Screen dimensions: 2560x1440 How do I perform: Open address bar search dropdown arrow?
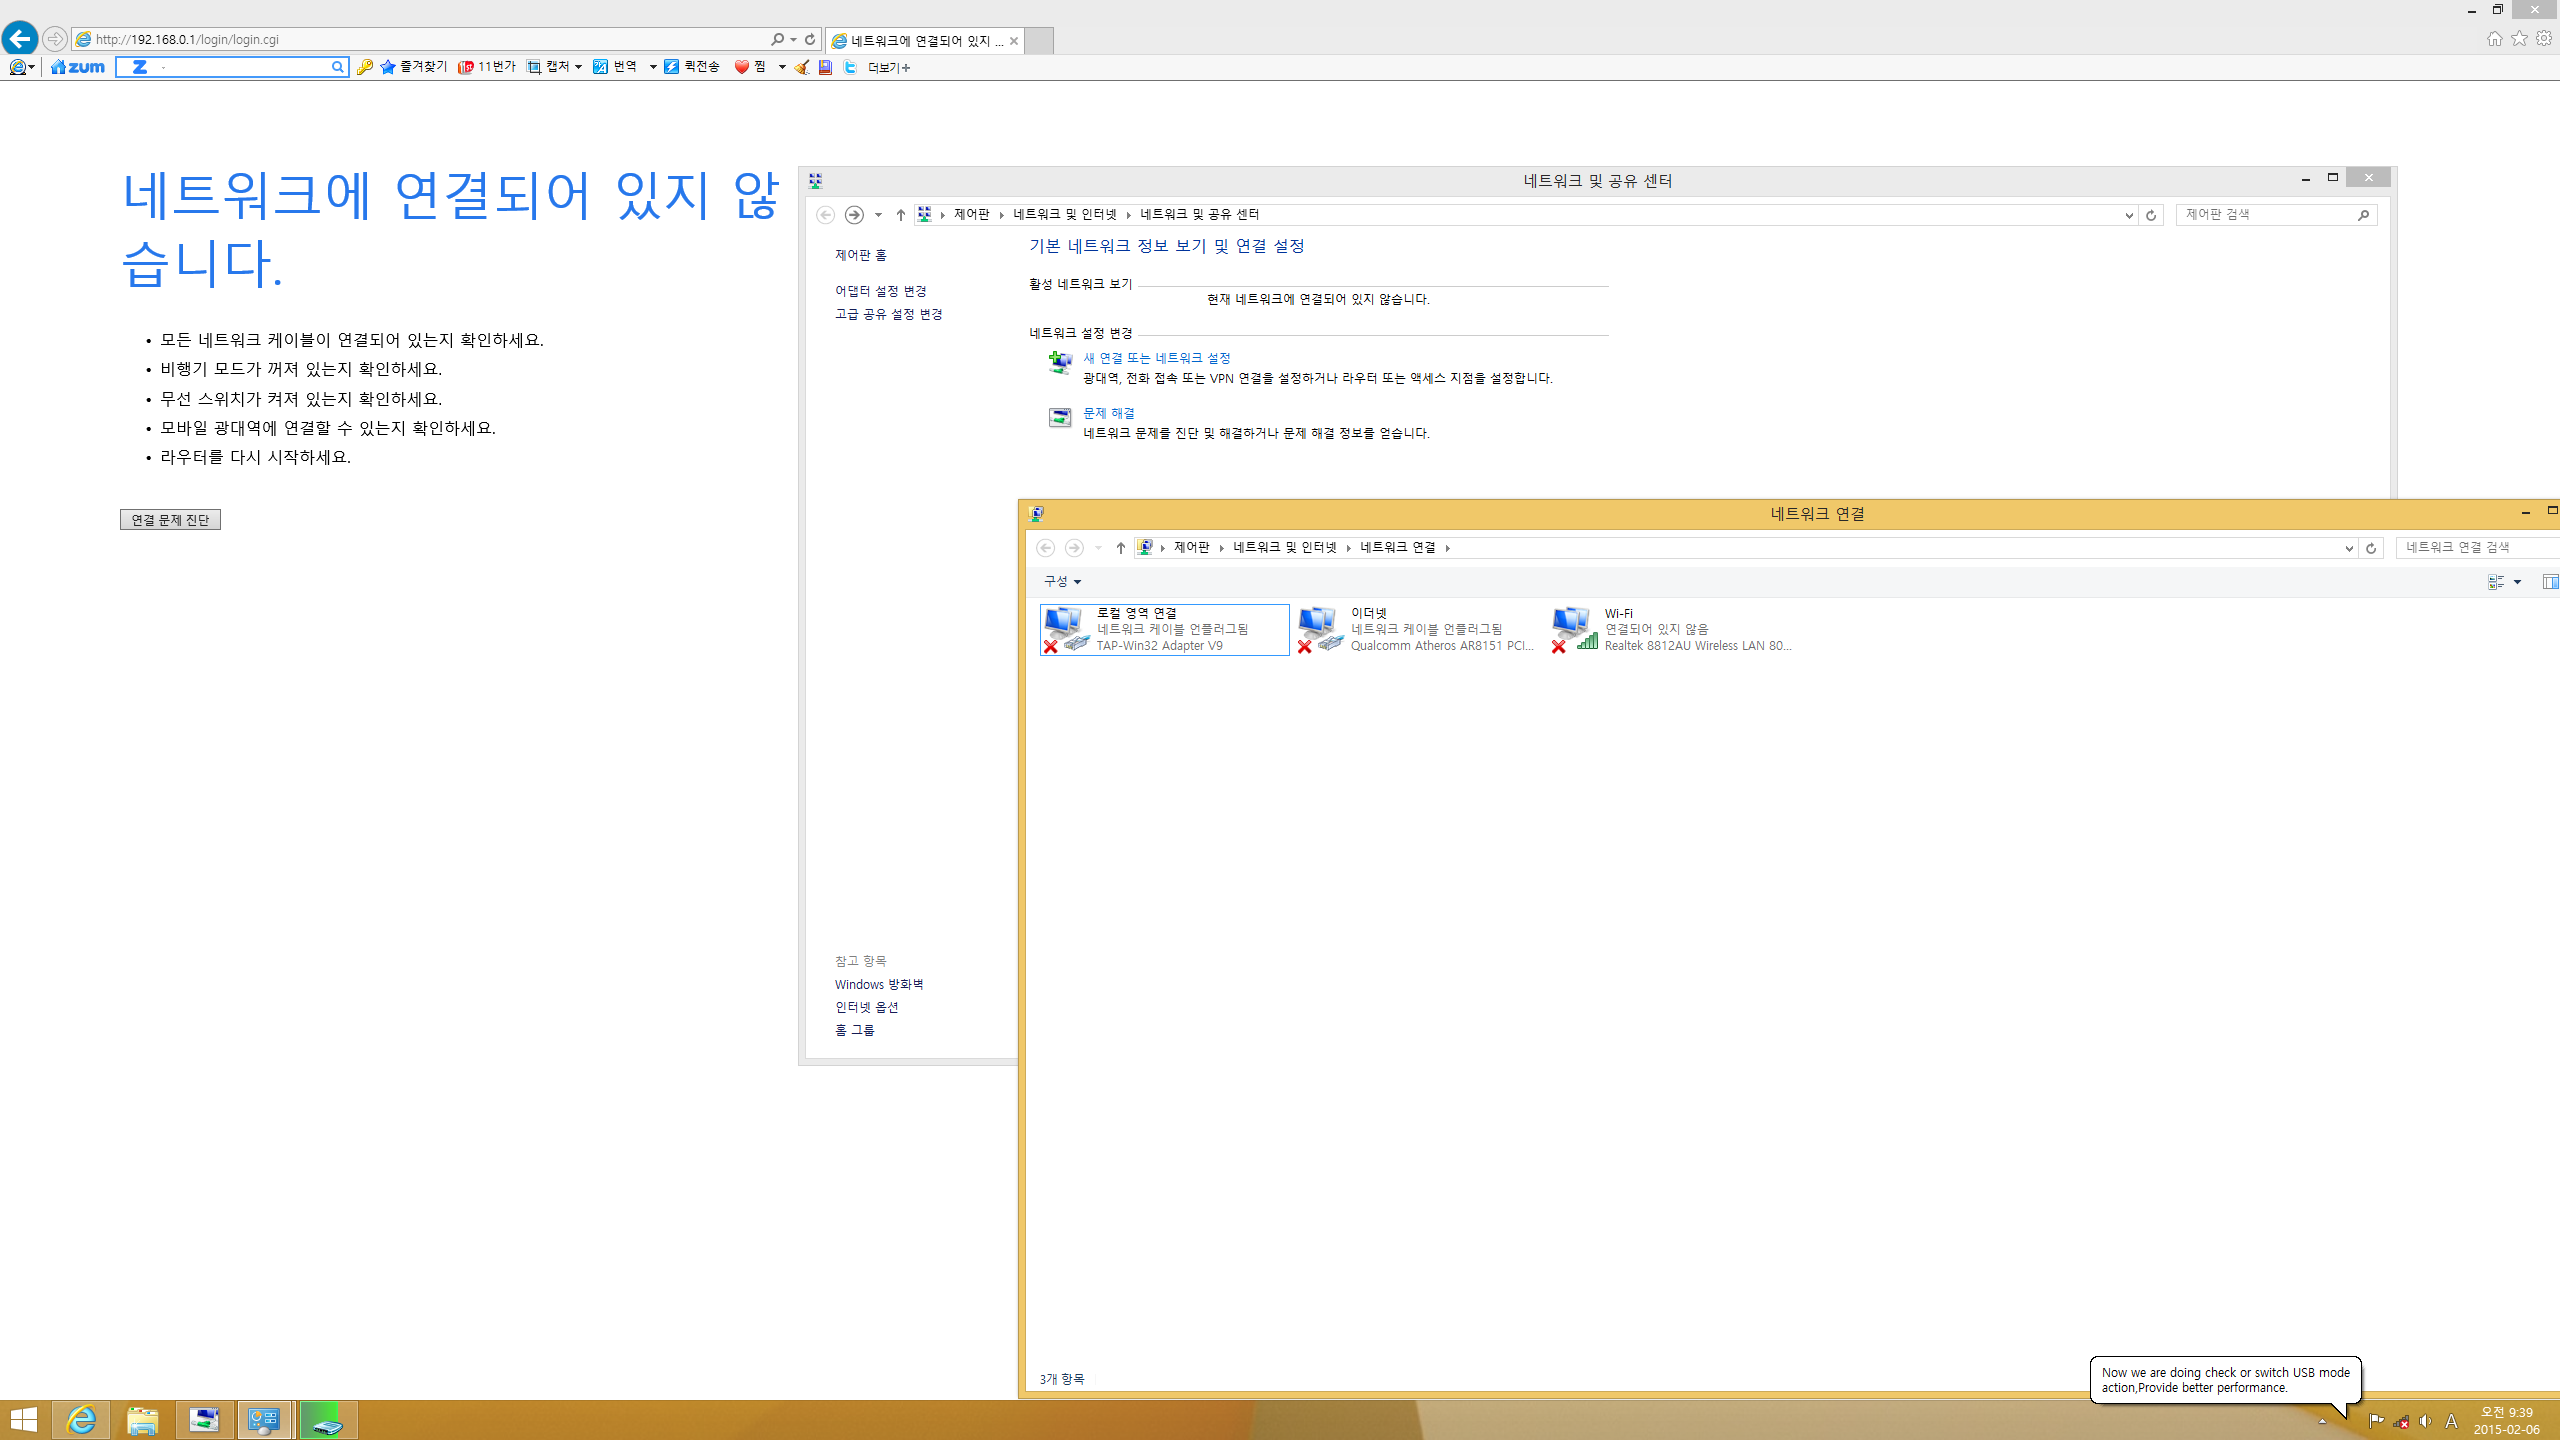pyautogui.click(x=794, y=39)
